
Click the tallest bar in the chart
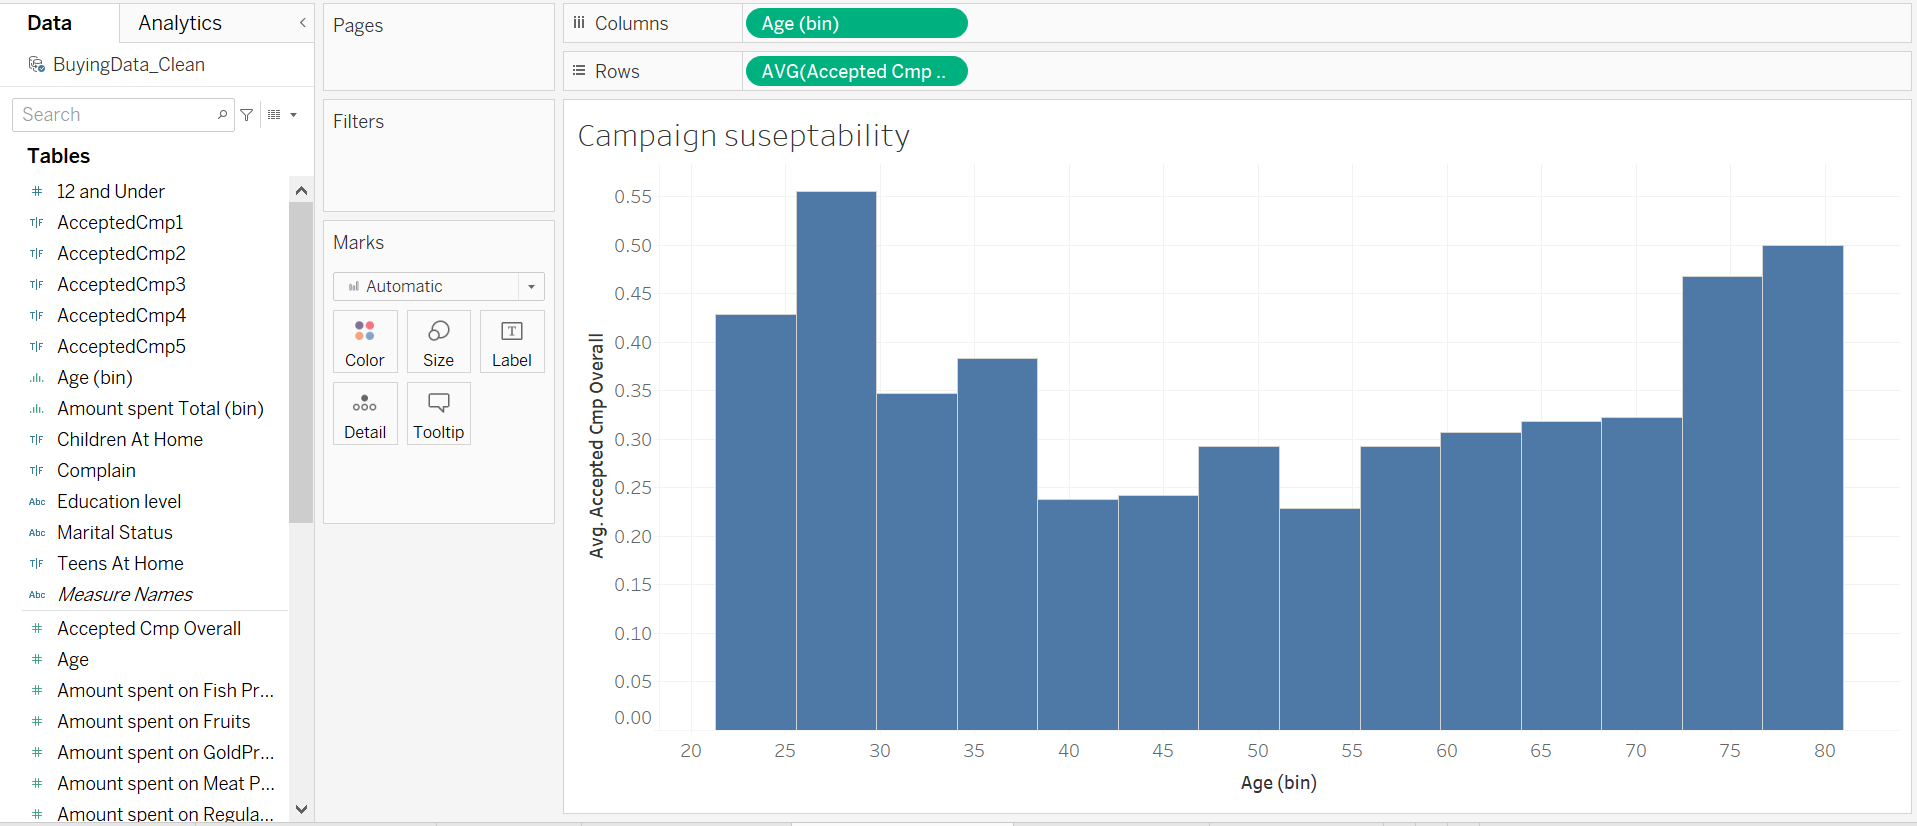(836, 460)
